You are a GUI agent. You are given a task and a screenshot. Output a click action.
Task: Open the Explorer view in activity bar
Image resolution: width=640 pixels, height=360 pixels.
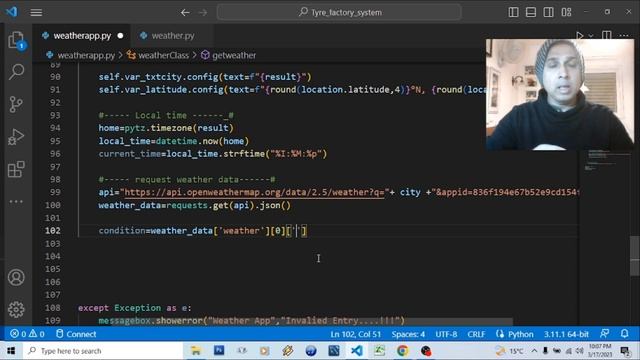coord(16,40)
